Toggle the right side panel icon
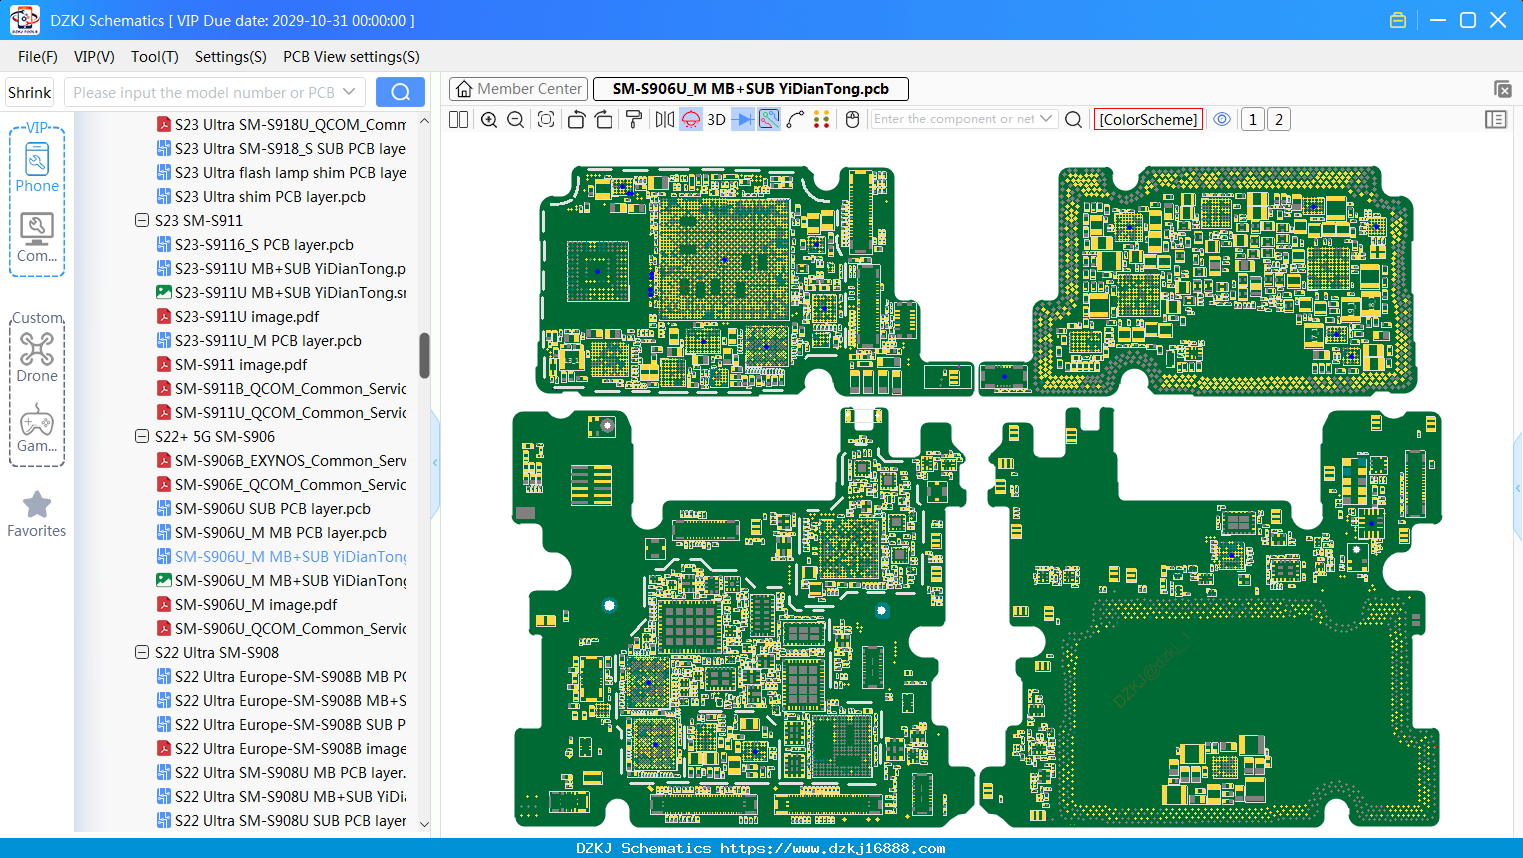 (1496, 119)
